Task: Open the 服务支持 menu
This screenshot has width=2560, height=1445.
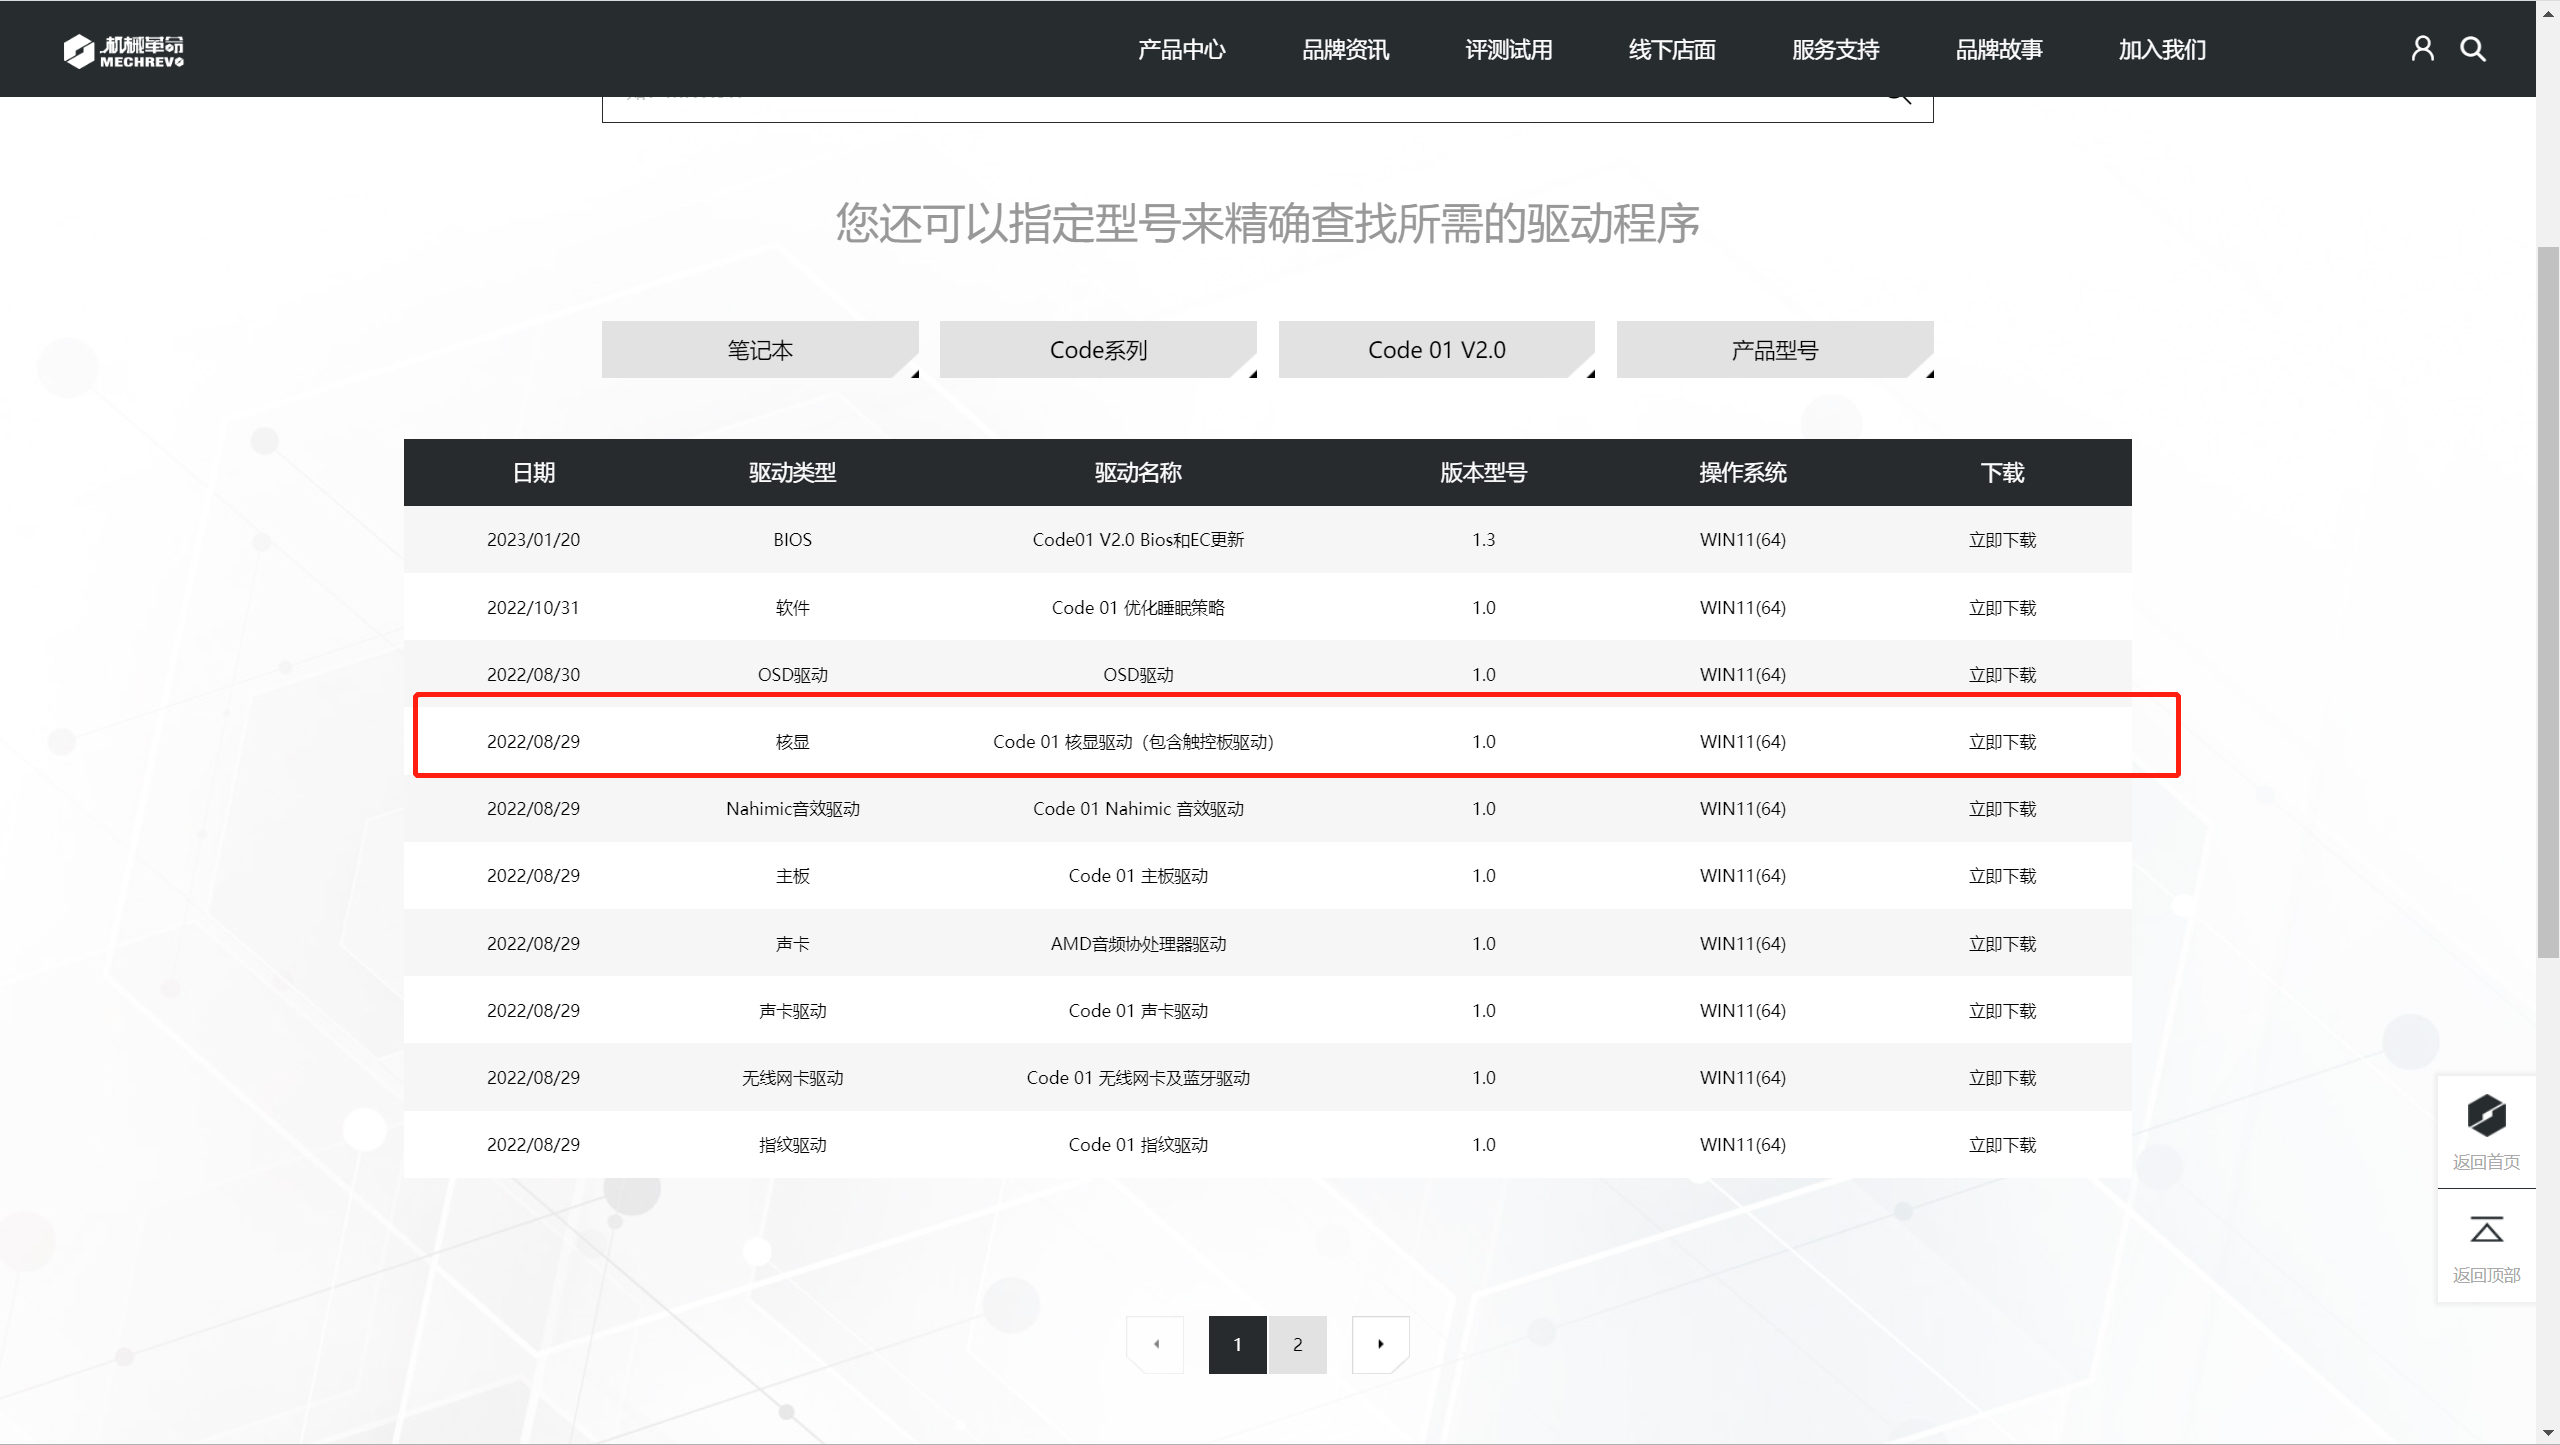Action: tap(1835, 49)
